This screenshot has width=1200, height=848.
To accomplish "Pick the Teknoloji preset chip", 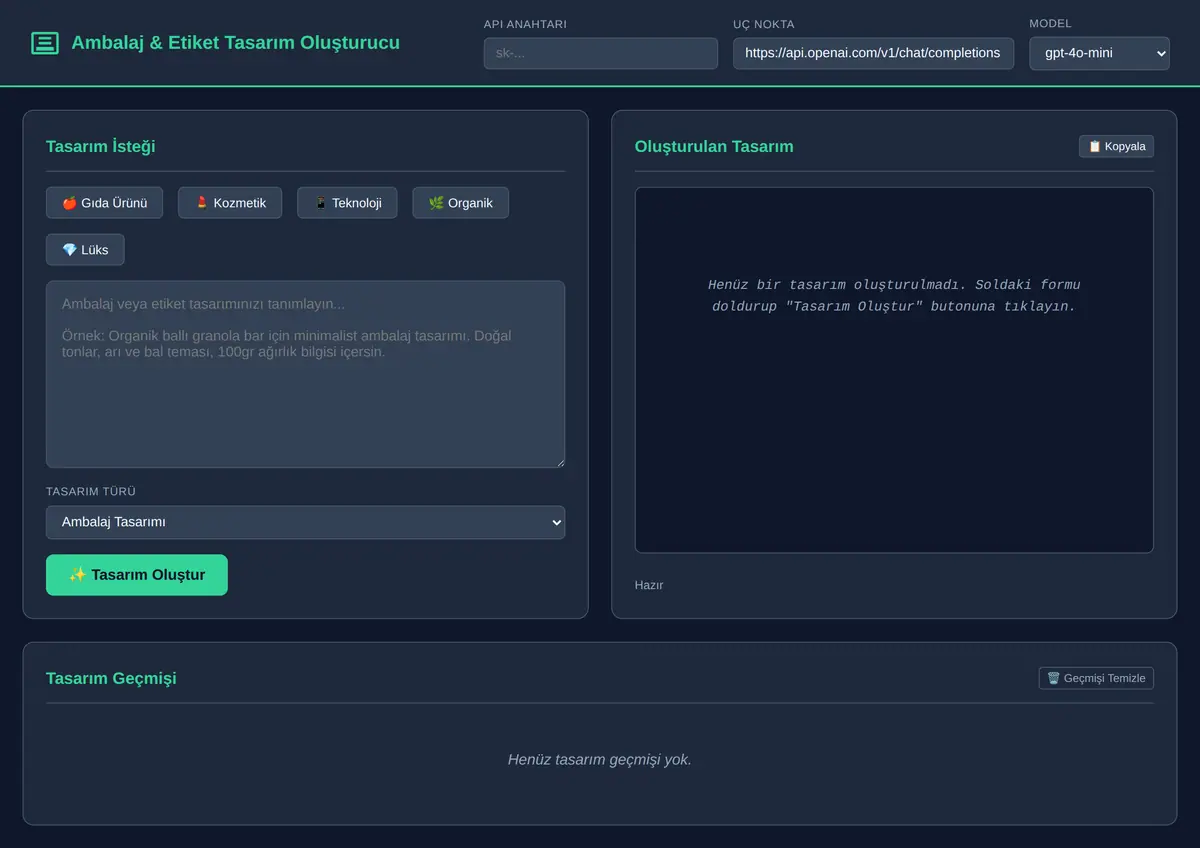I will [347, 203].
